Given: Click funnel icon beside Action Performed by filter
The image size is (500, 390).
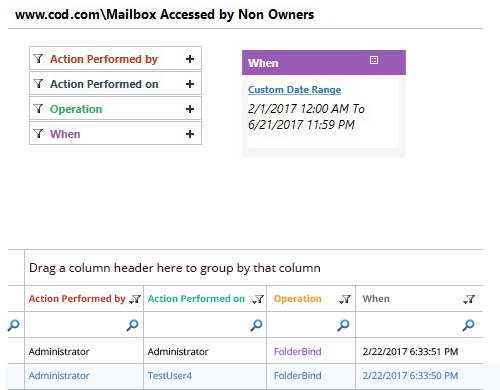Looking at the screenshot, I should [x=38, y=59].
